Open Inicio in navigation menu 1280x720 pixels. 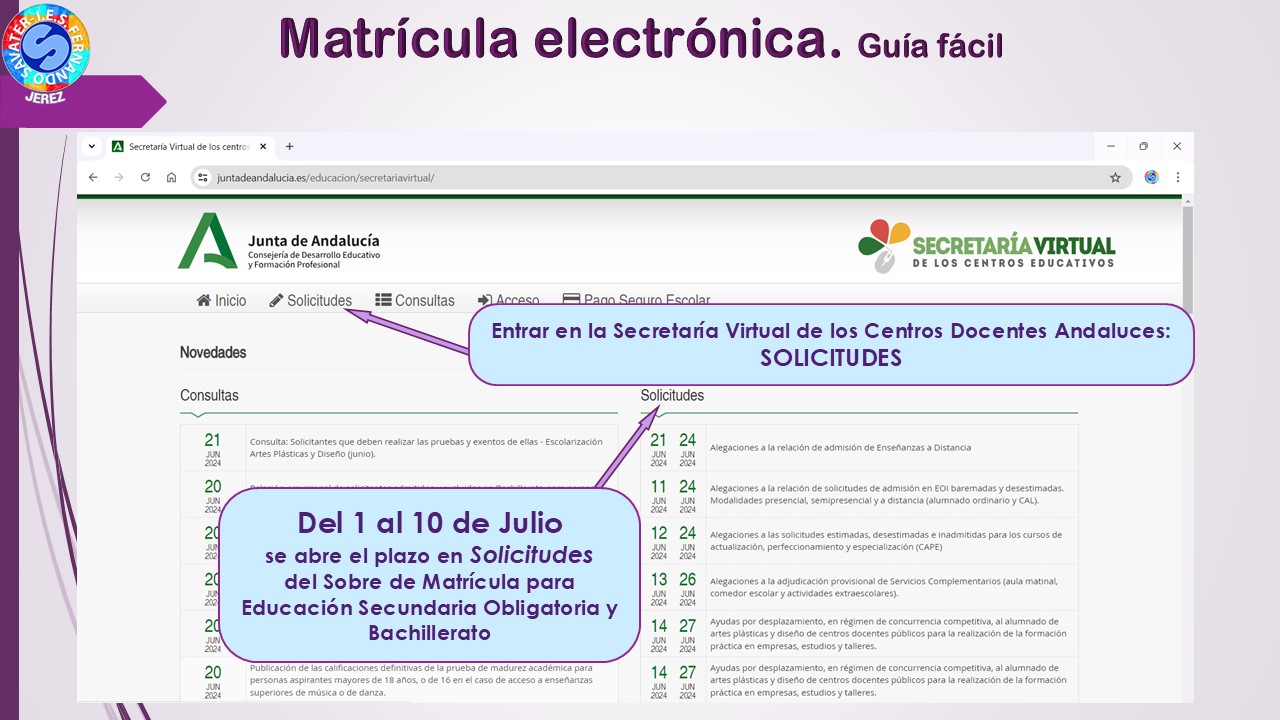[221, 300]
